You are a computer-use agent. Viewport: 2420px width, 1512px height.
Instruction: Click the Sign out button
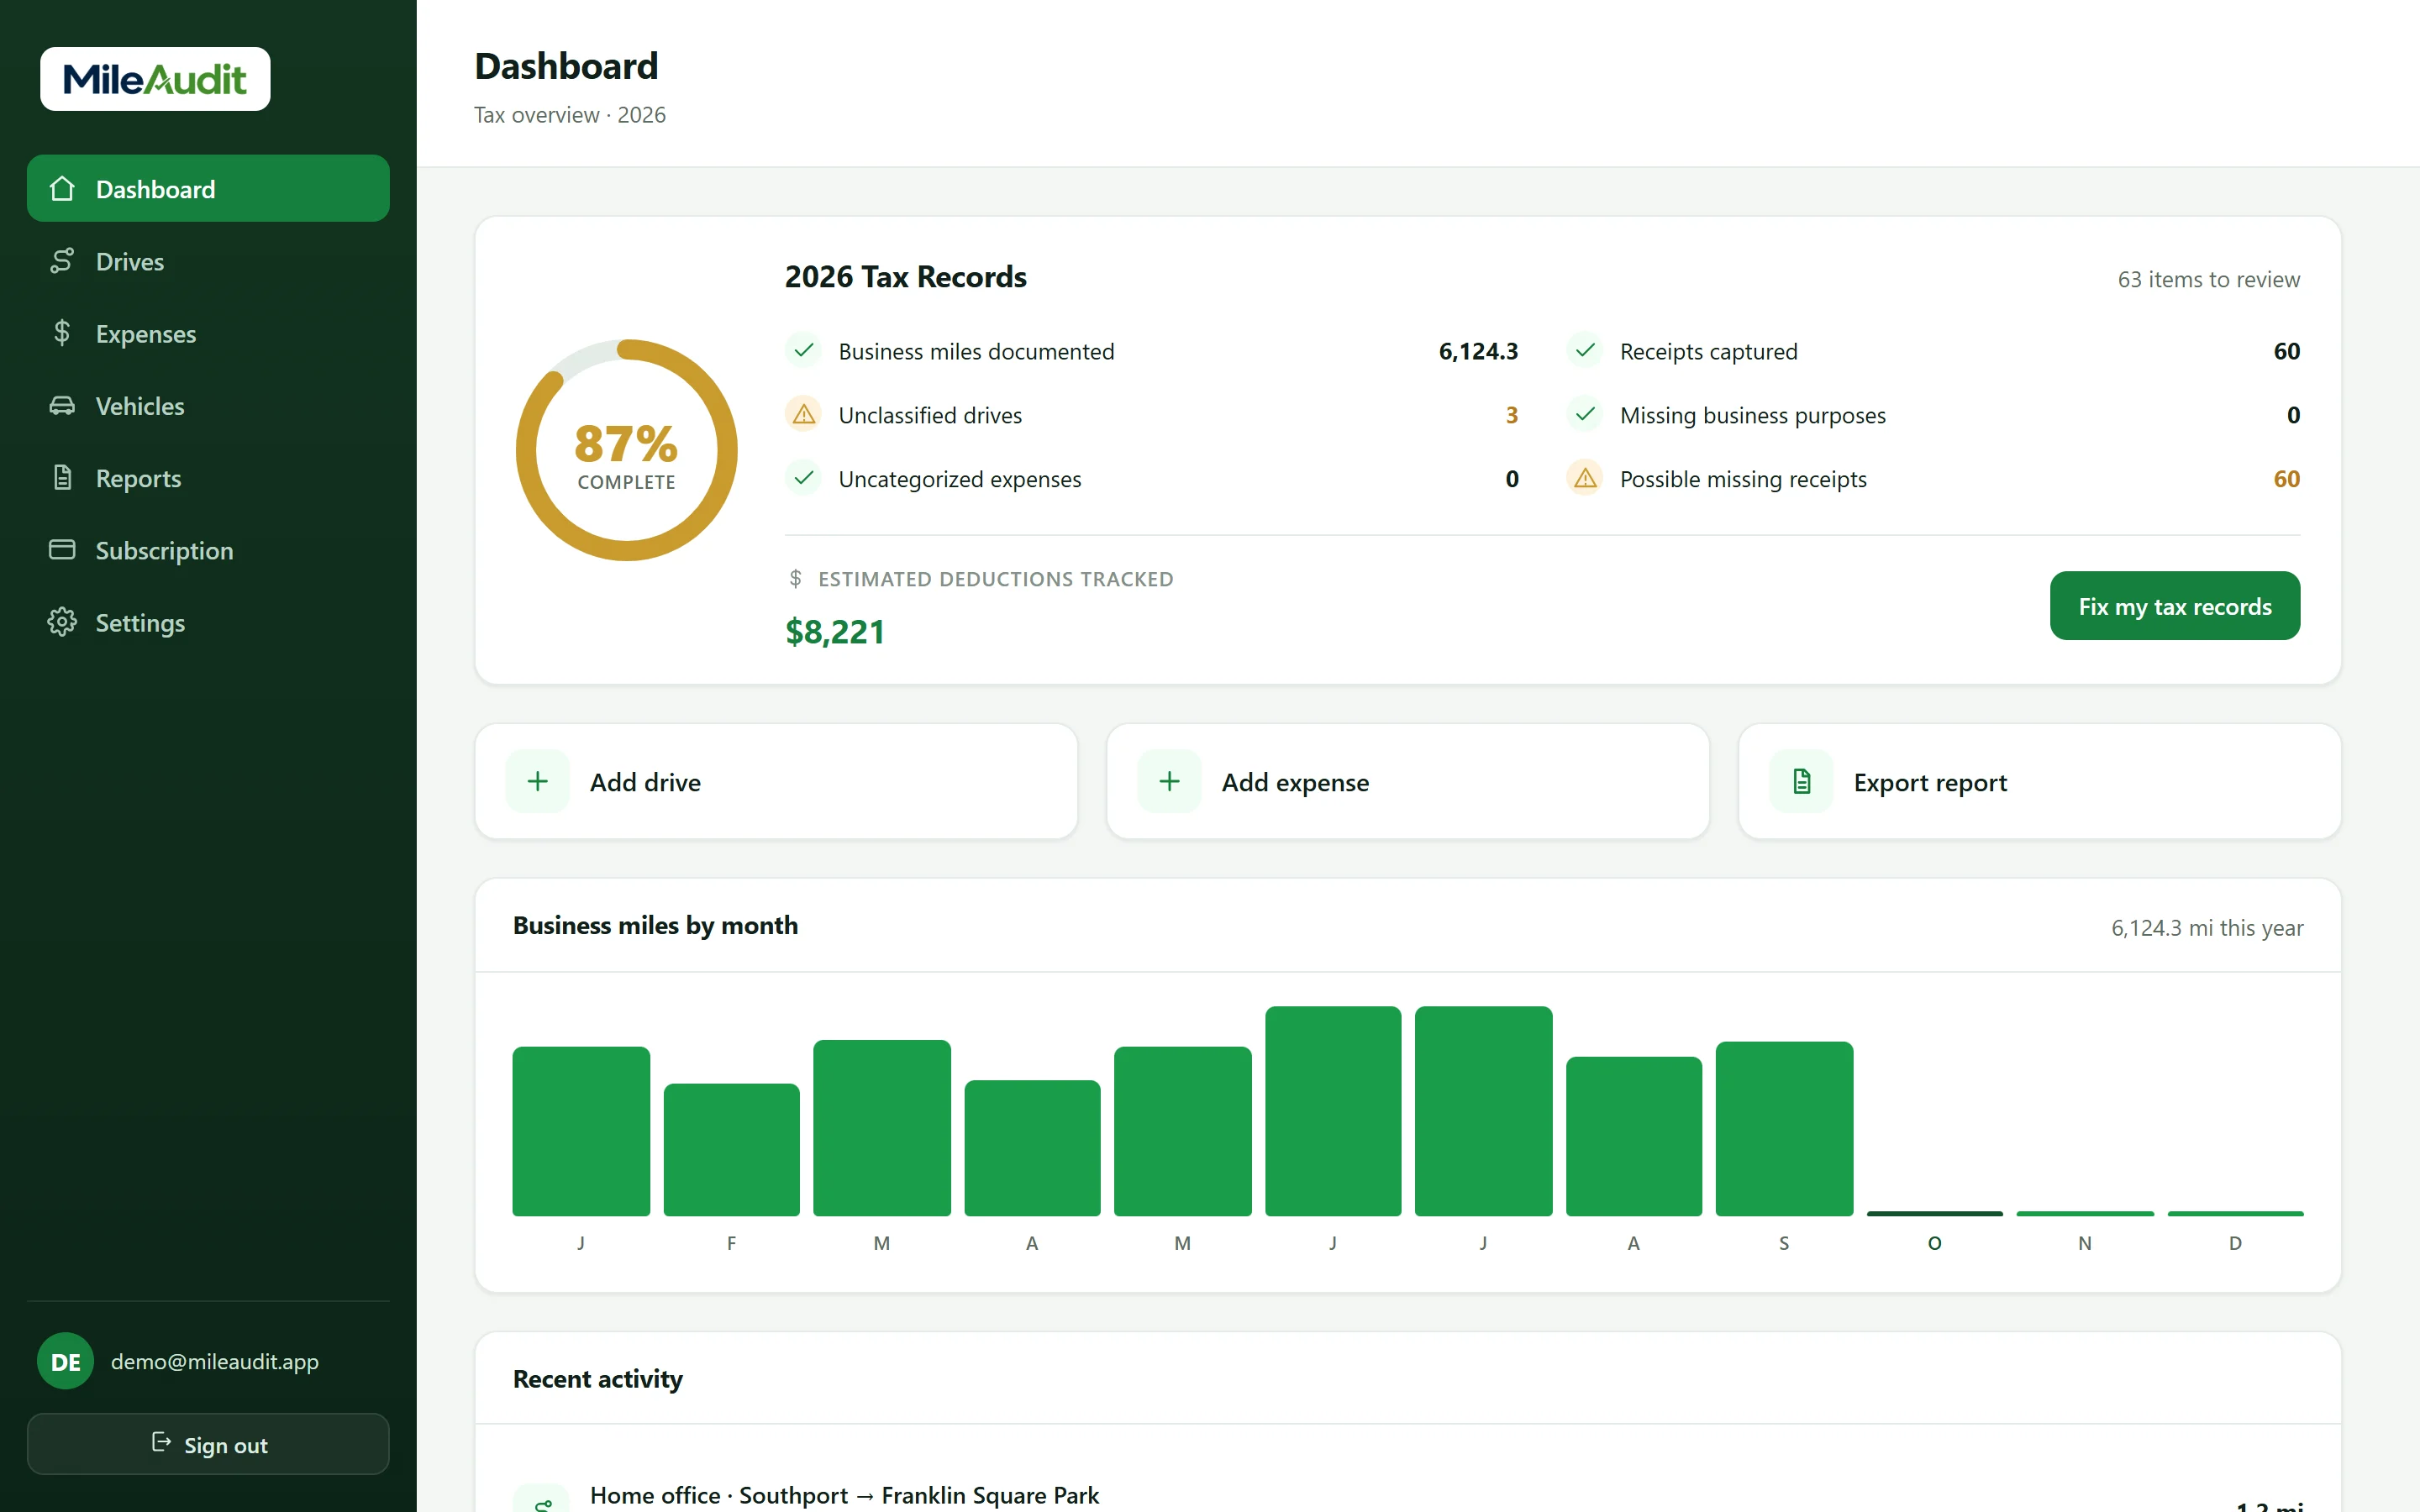(208, 1444)
